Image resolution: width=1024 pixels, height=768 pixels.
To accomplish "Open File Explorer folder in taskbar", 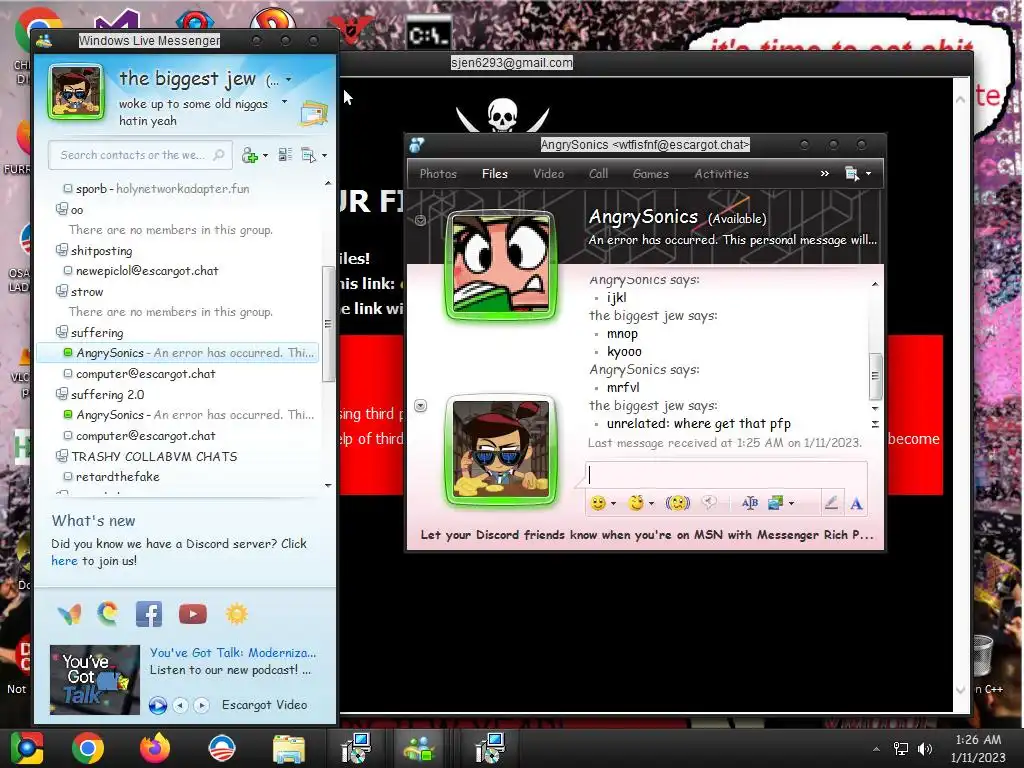I will click(289, 749).
